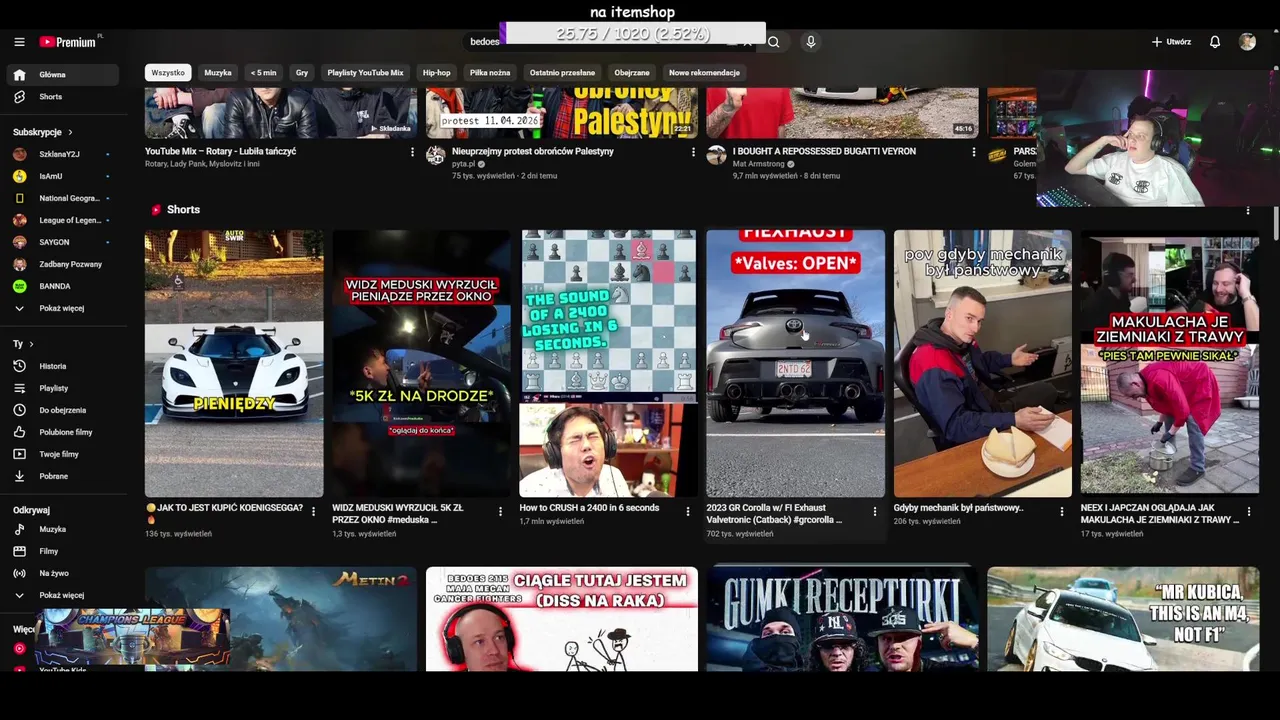Screen dimensions: 1280x720
Task: Click the search magnifier button
Action: tap(773, 42)
